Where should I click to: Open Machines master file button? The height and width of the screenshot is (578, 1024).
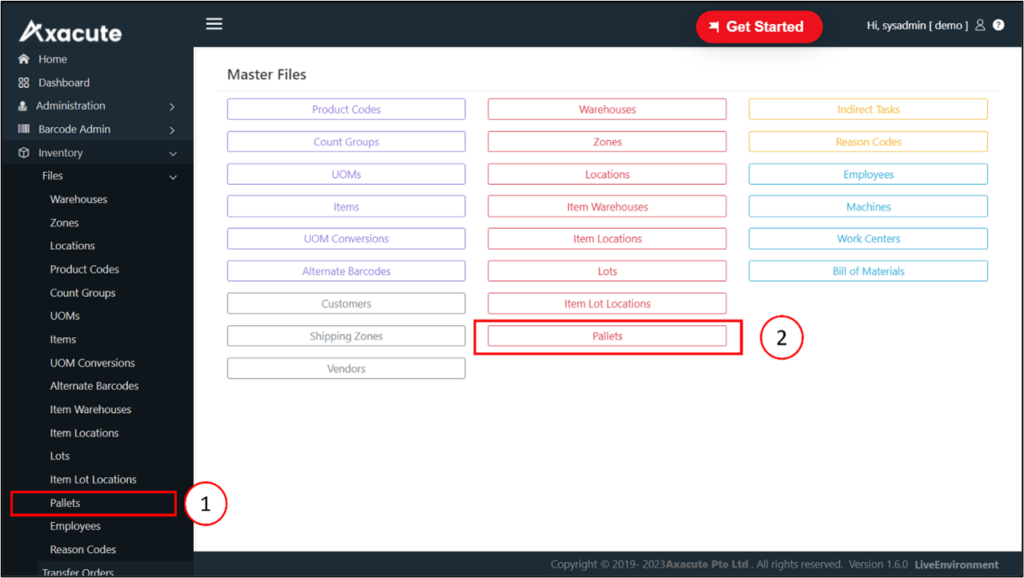click(868, 206)
